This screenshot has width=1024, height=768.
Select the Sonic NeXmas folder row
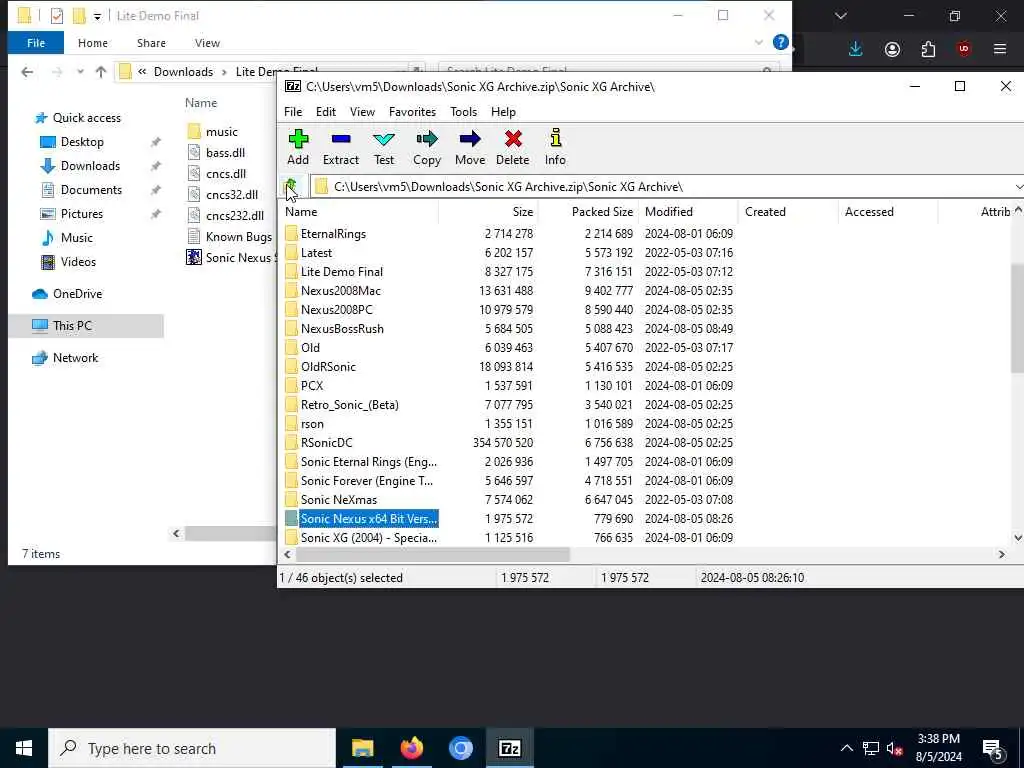509,500
